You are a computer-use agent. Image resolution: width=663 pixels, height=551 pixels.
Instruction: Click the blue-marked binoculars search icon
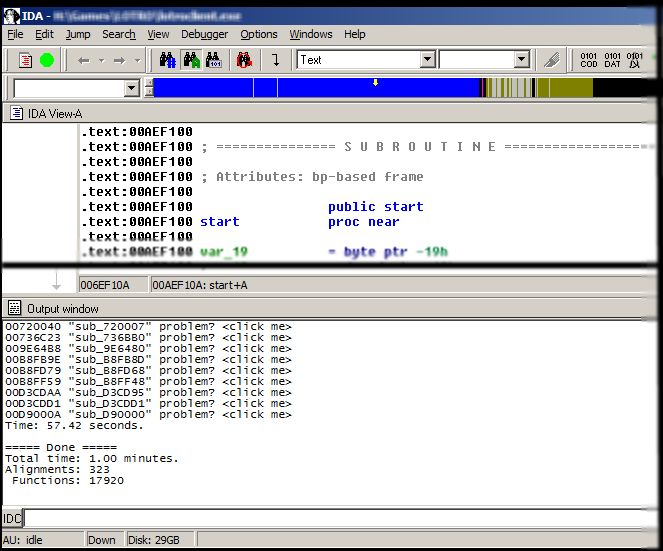coord(168,60)
